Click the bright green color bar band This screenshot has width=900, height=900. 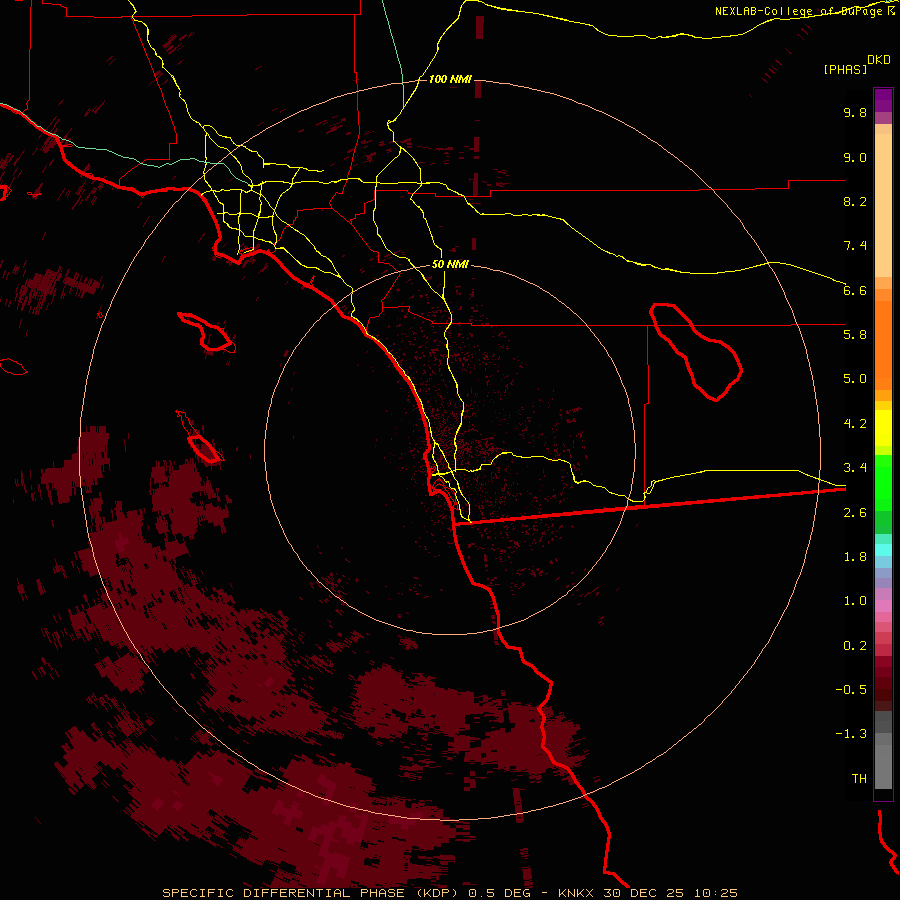883,482
